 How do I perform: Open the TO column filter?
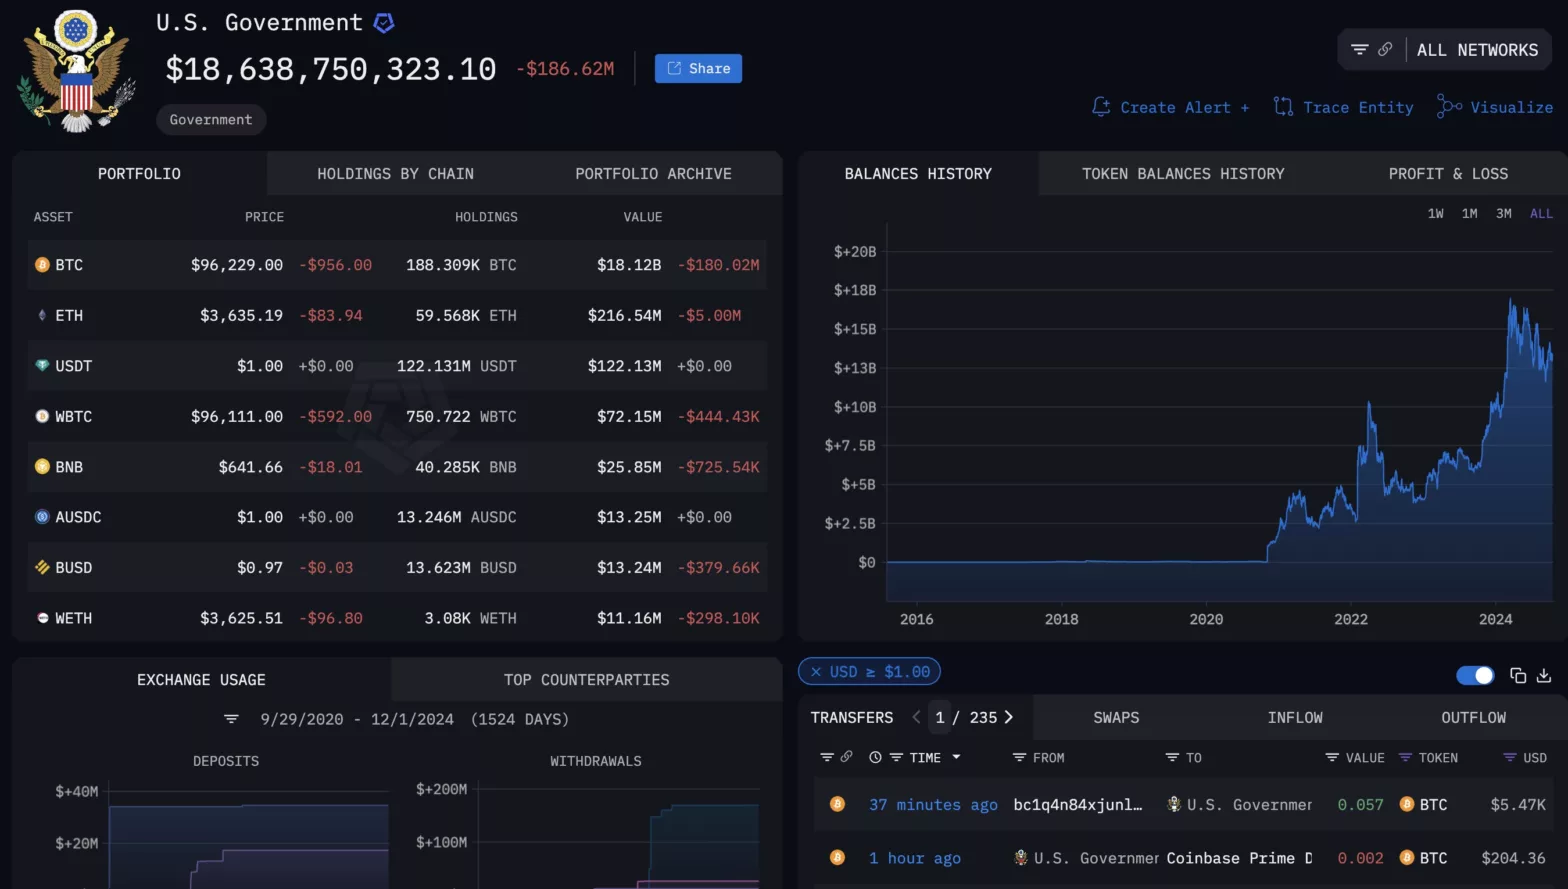(x=1172, y=757)
